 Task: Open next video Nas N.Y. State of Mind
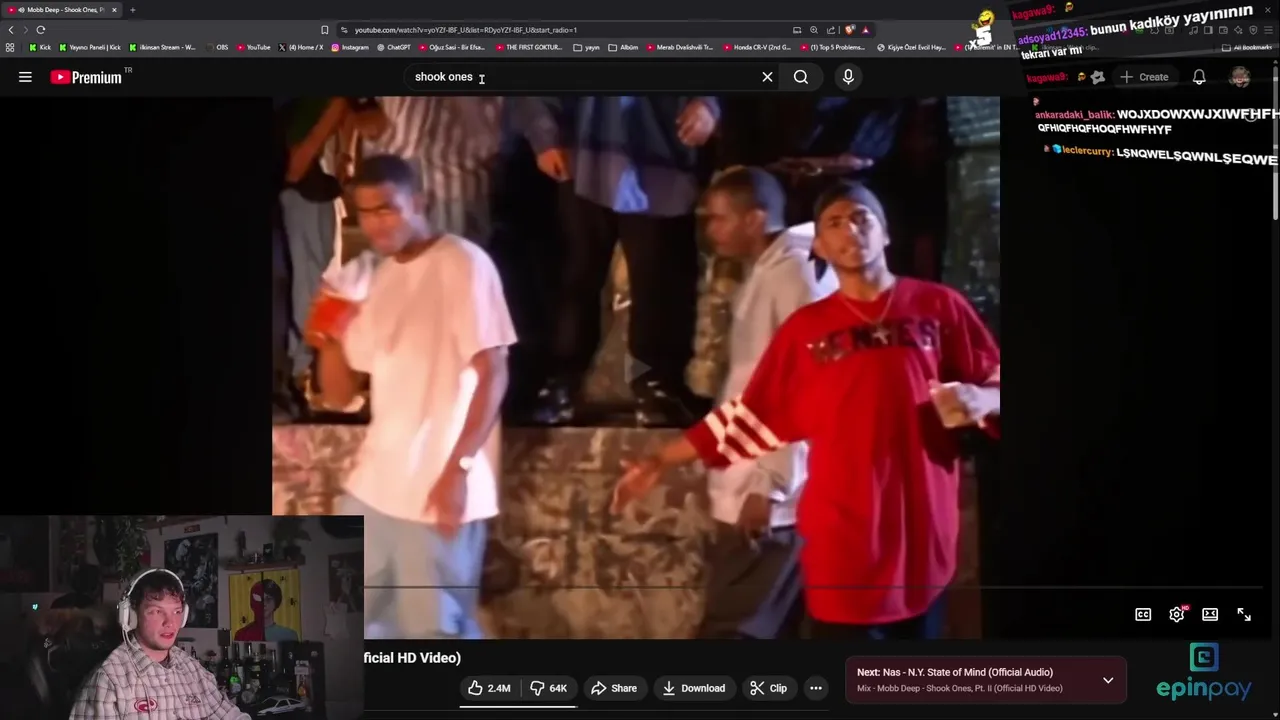955,672
